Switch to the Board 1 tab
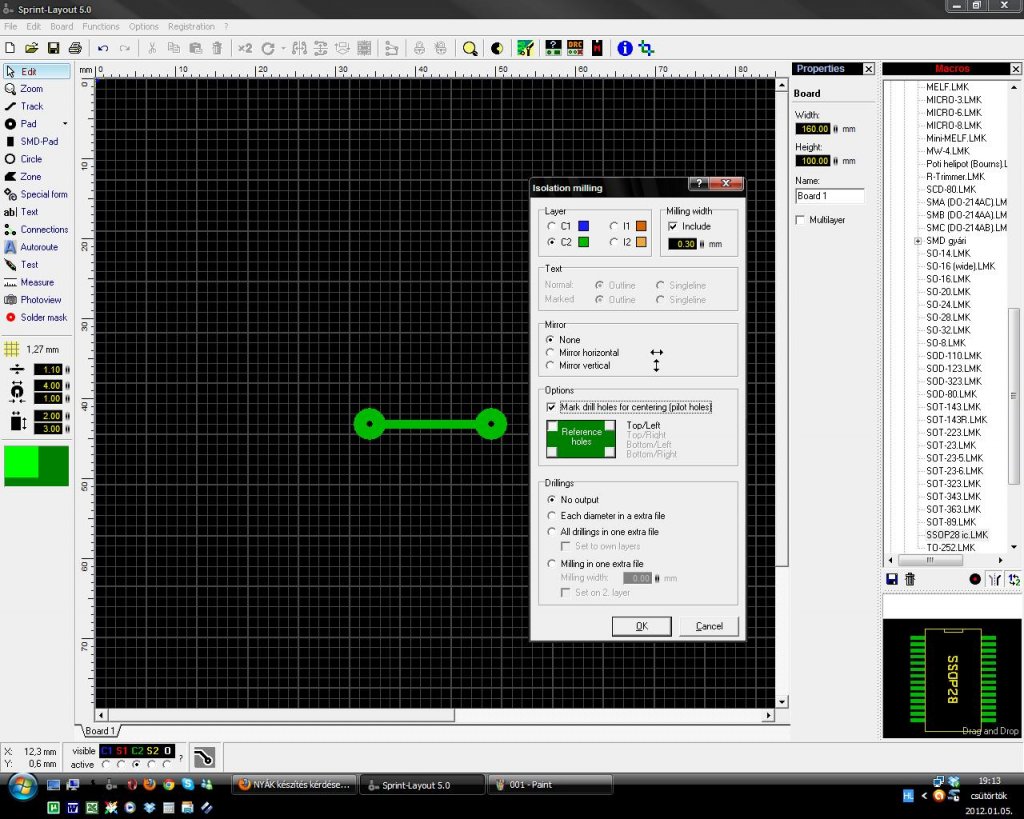The image size is (1024, 819). point(100,731)
